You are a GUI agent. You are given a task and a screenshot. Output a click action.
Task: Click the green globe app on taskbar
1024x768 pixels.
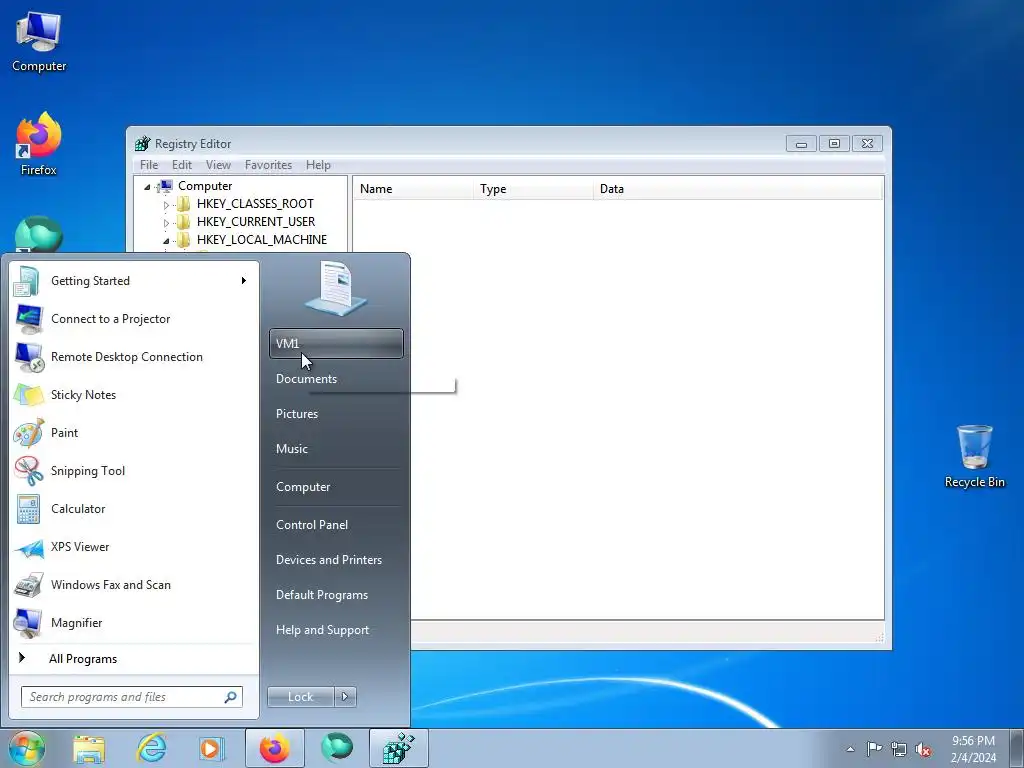(x=336, y=748)
